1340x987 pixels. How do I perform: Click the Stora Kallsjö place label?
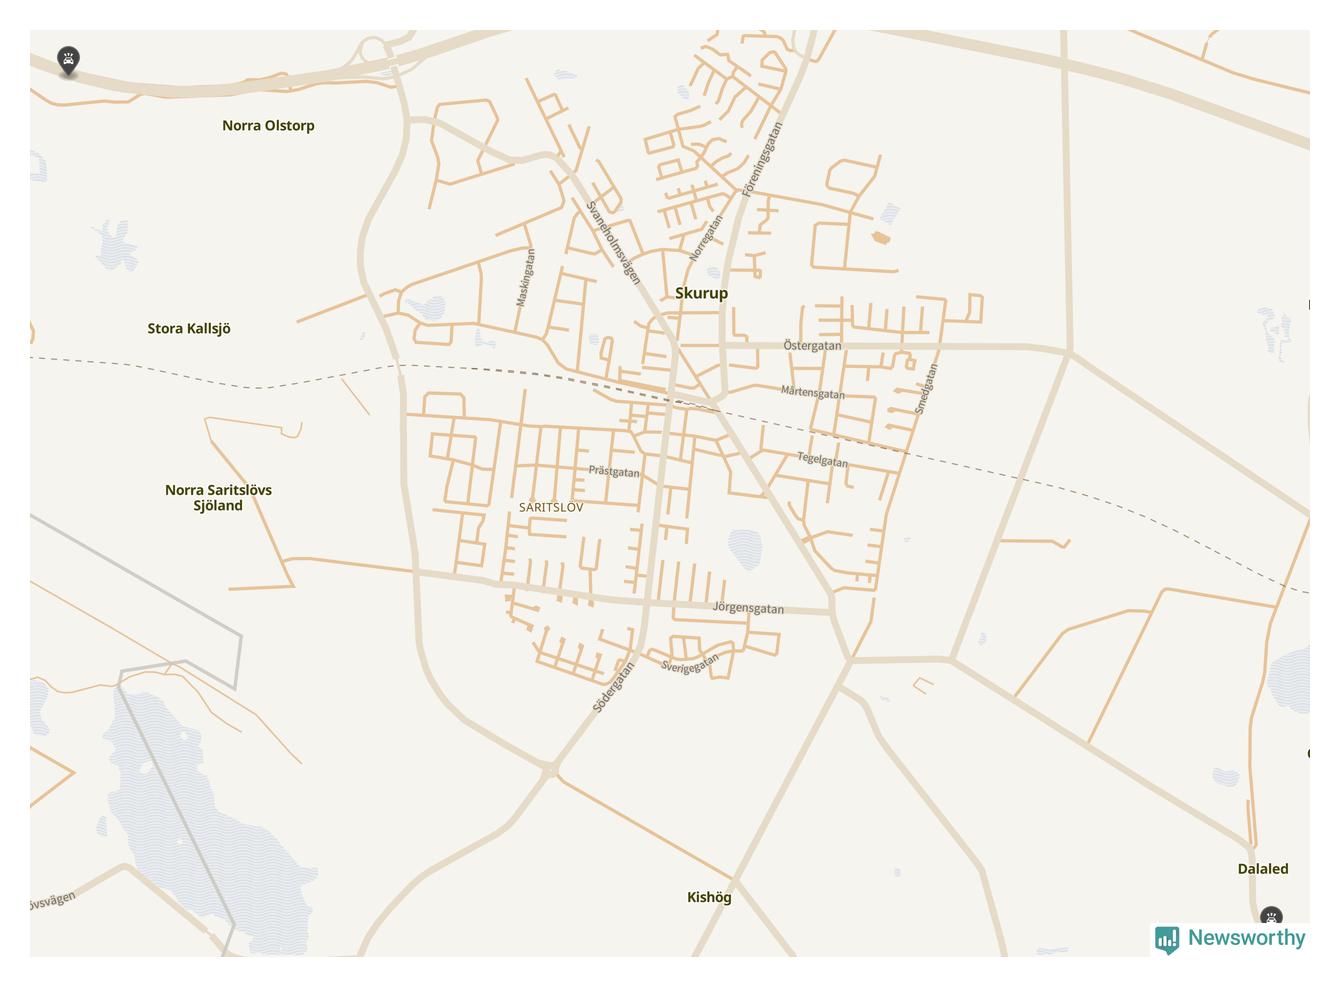(189, 328)
